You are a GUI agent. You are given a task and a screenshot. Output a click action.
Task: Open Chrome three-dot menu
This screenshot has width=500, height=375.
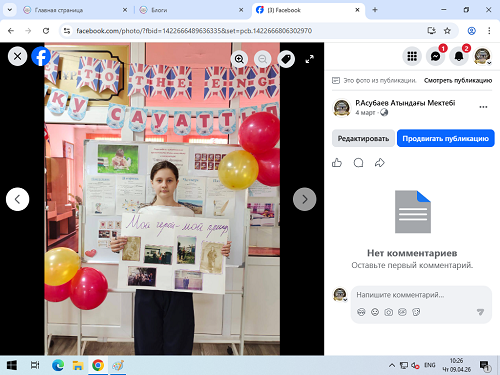(489, 31)
